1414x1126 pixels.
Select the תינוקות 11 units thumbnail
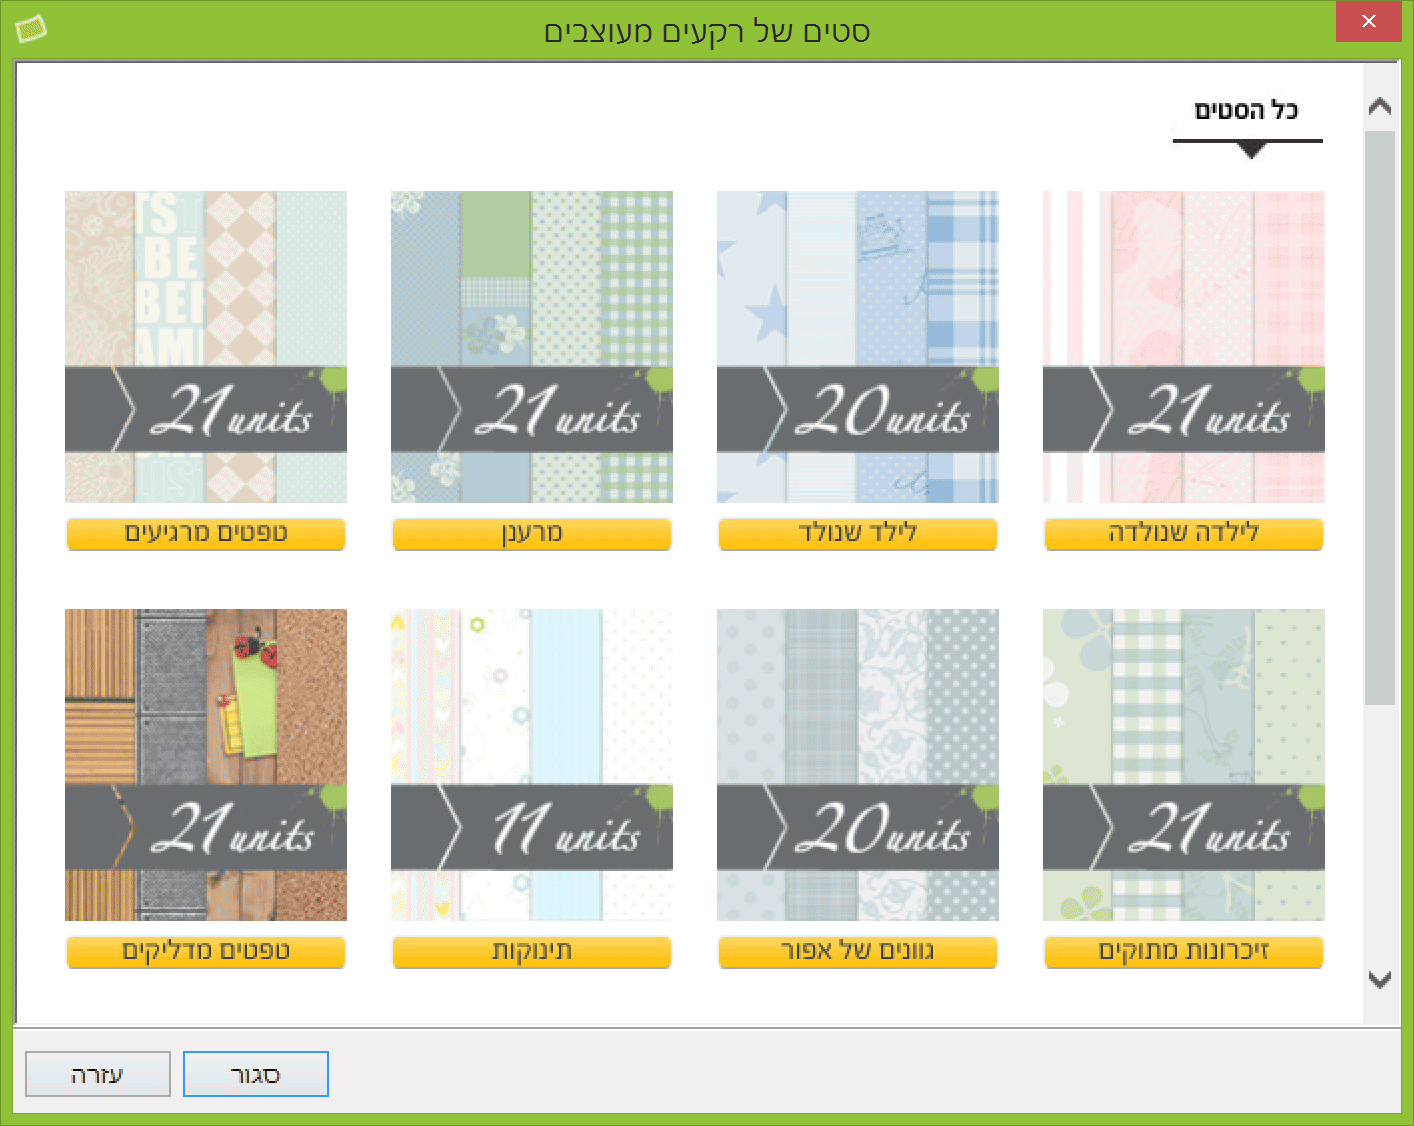pyautogui.click(x=532, y=764)
